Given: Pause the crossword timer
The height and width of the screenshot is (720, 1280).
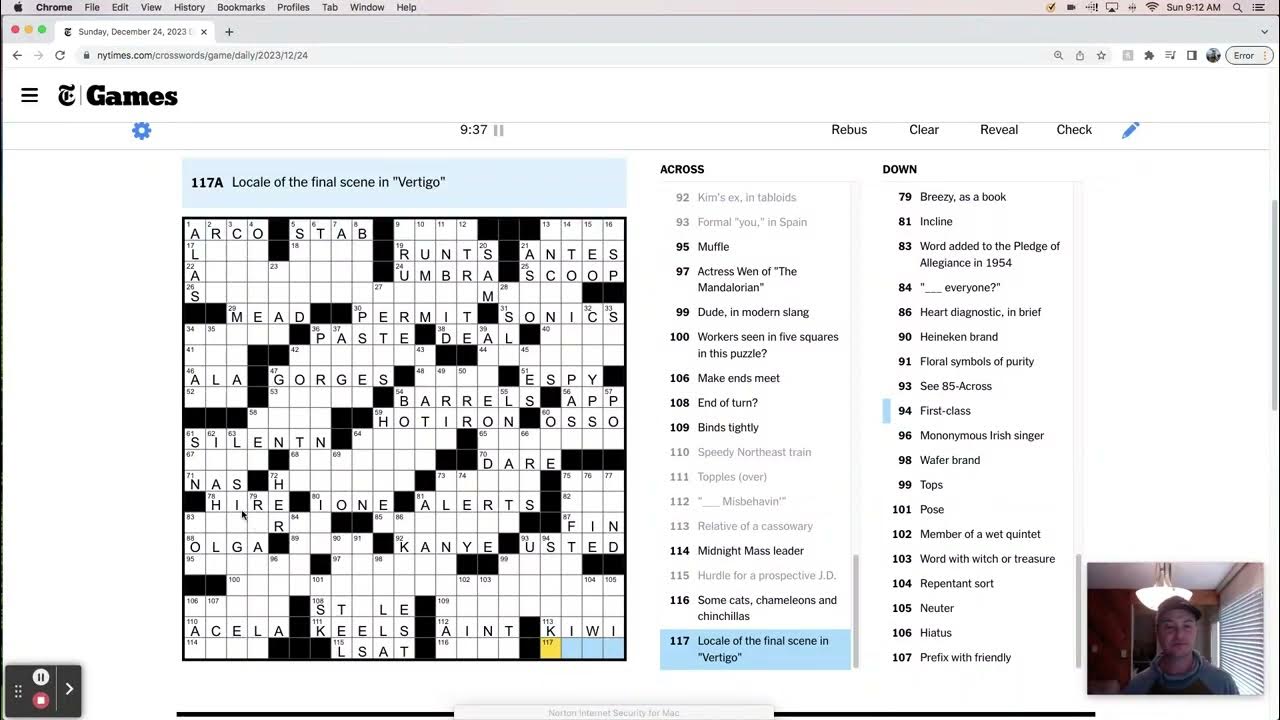Looking at the screenshot, I should pos(498,130).
